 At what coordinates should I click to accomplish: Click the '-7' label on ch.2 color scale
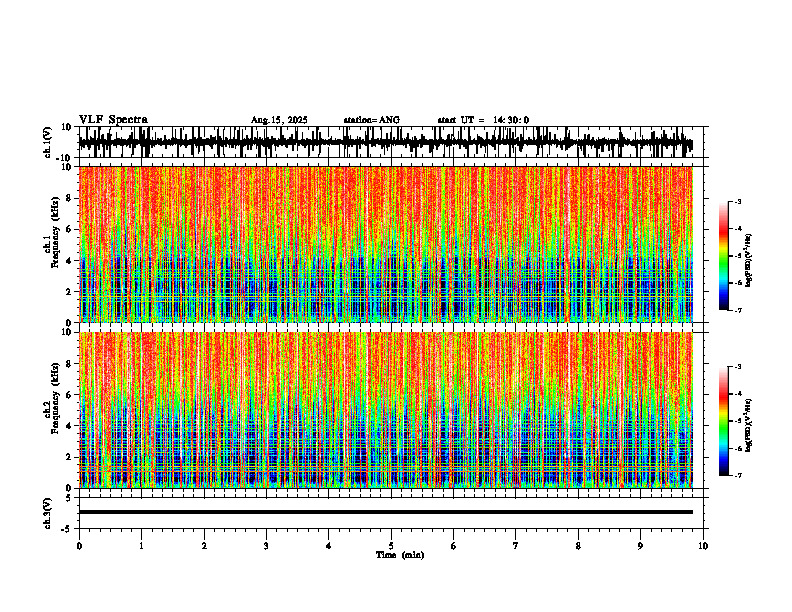(738, 476)
